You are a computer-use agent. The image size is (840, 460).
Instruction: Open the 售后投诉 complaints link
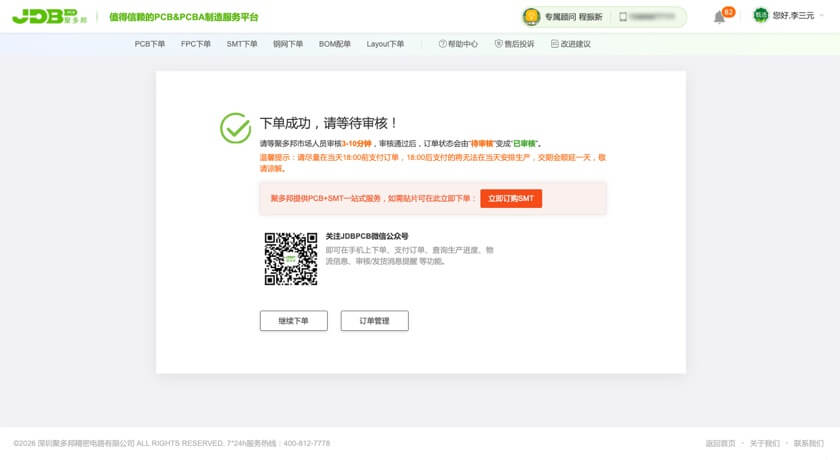[514, 44]
